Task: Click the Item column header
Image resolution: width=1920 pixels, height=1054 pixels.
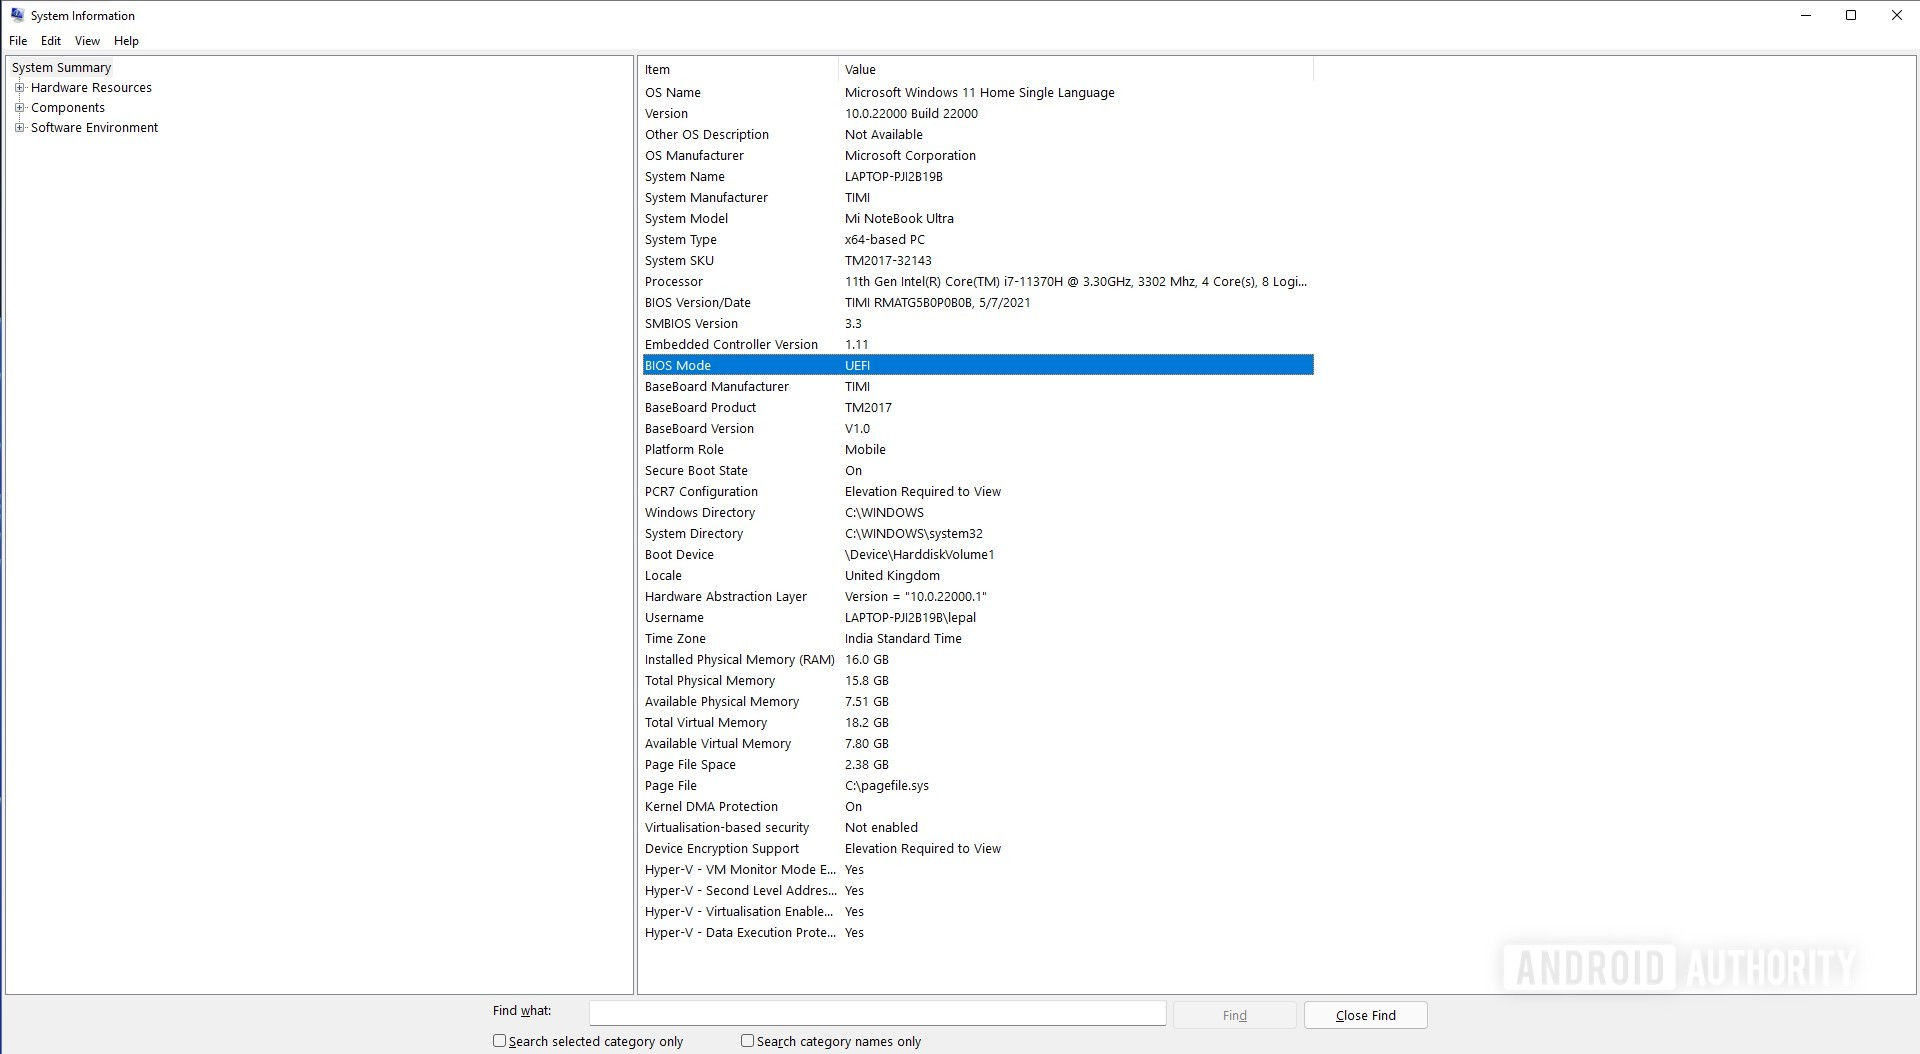Action: pyautogui.click(x=739, y=69)
